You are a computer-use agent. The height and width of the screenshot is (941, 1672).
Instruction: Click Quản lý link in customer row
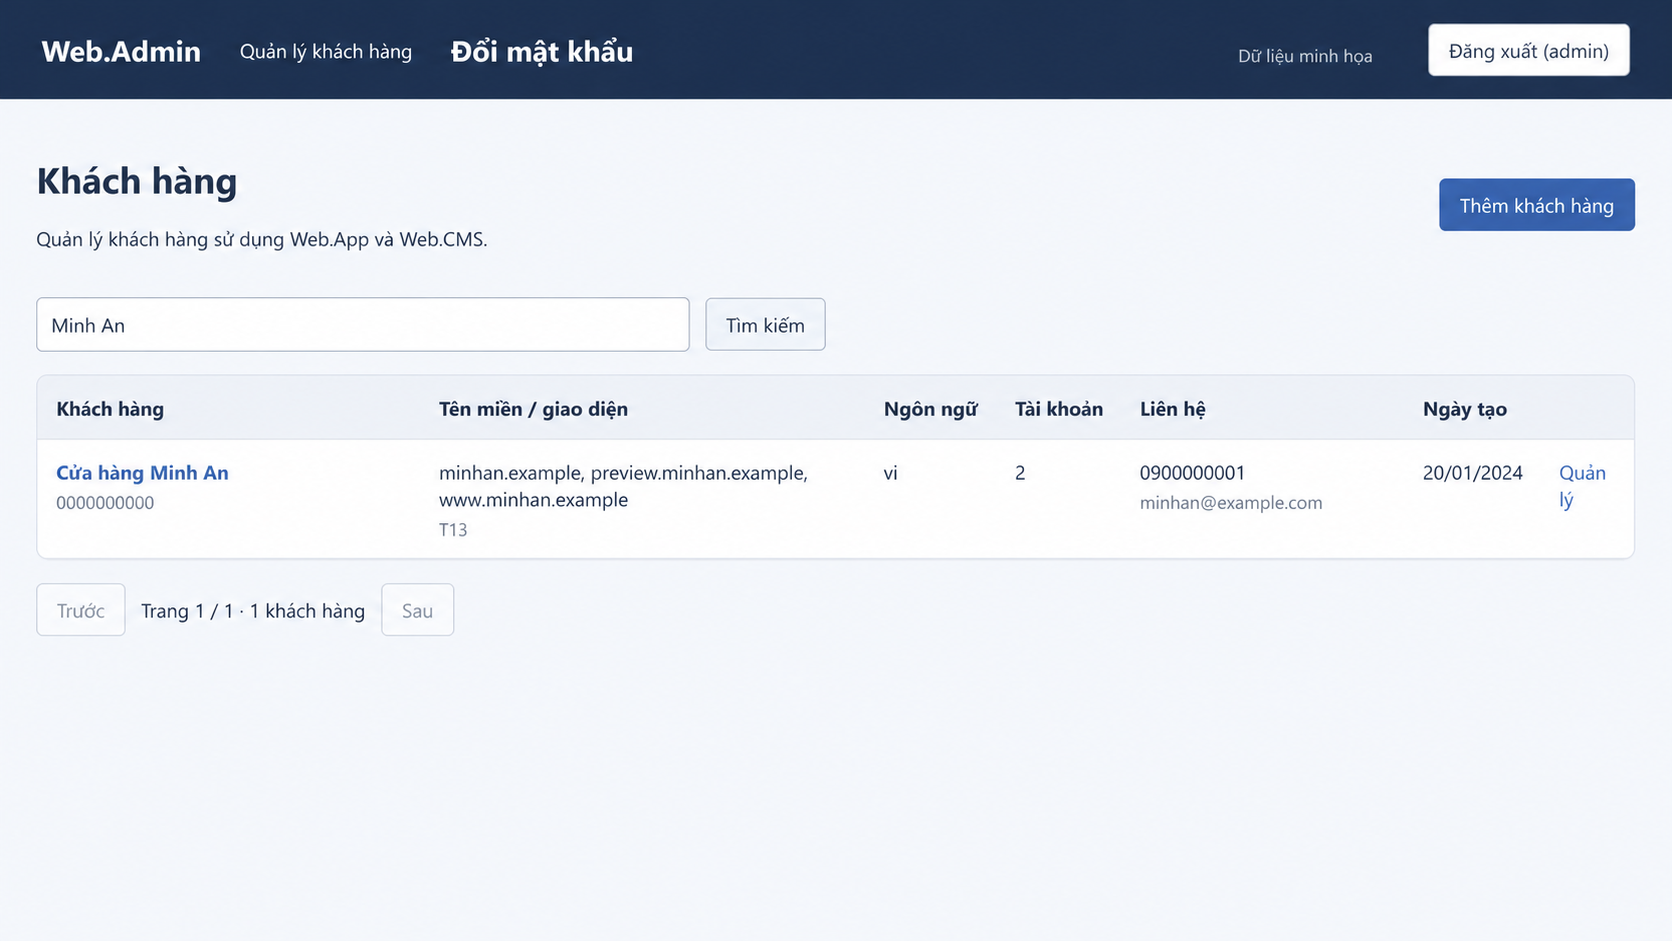pyautogui.click(x=1582, y=486)
